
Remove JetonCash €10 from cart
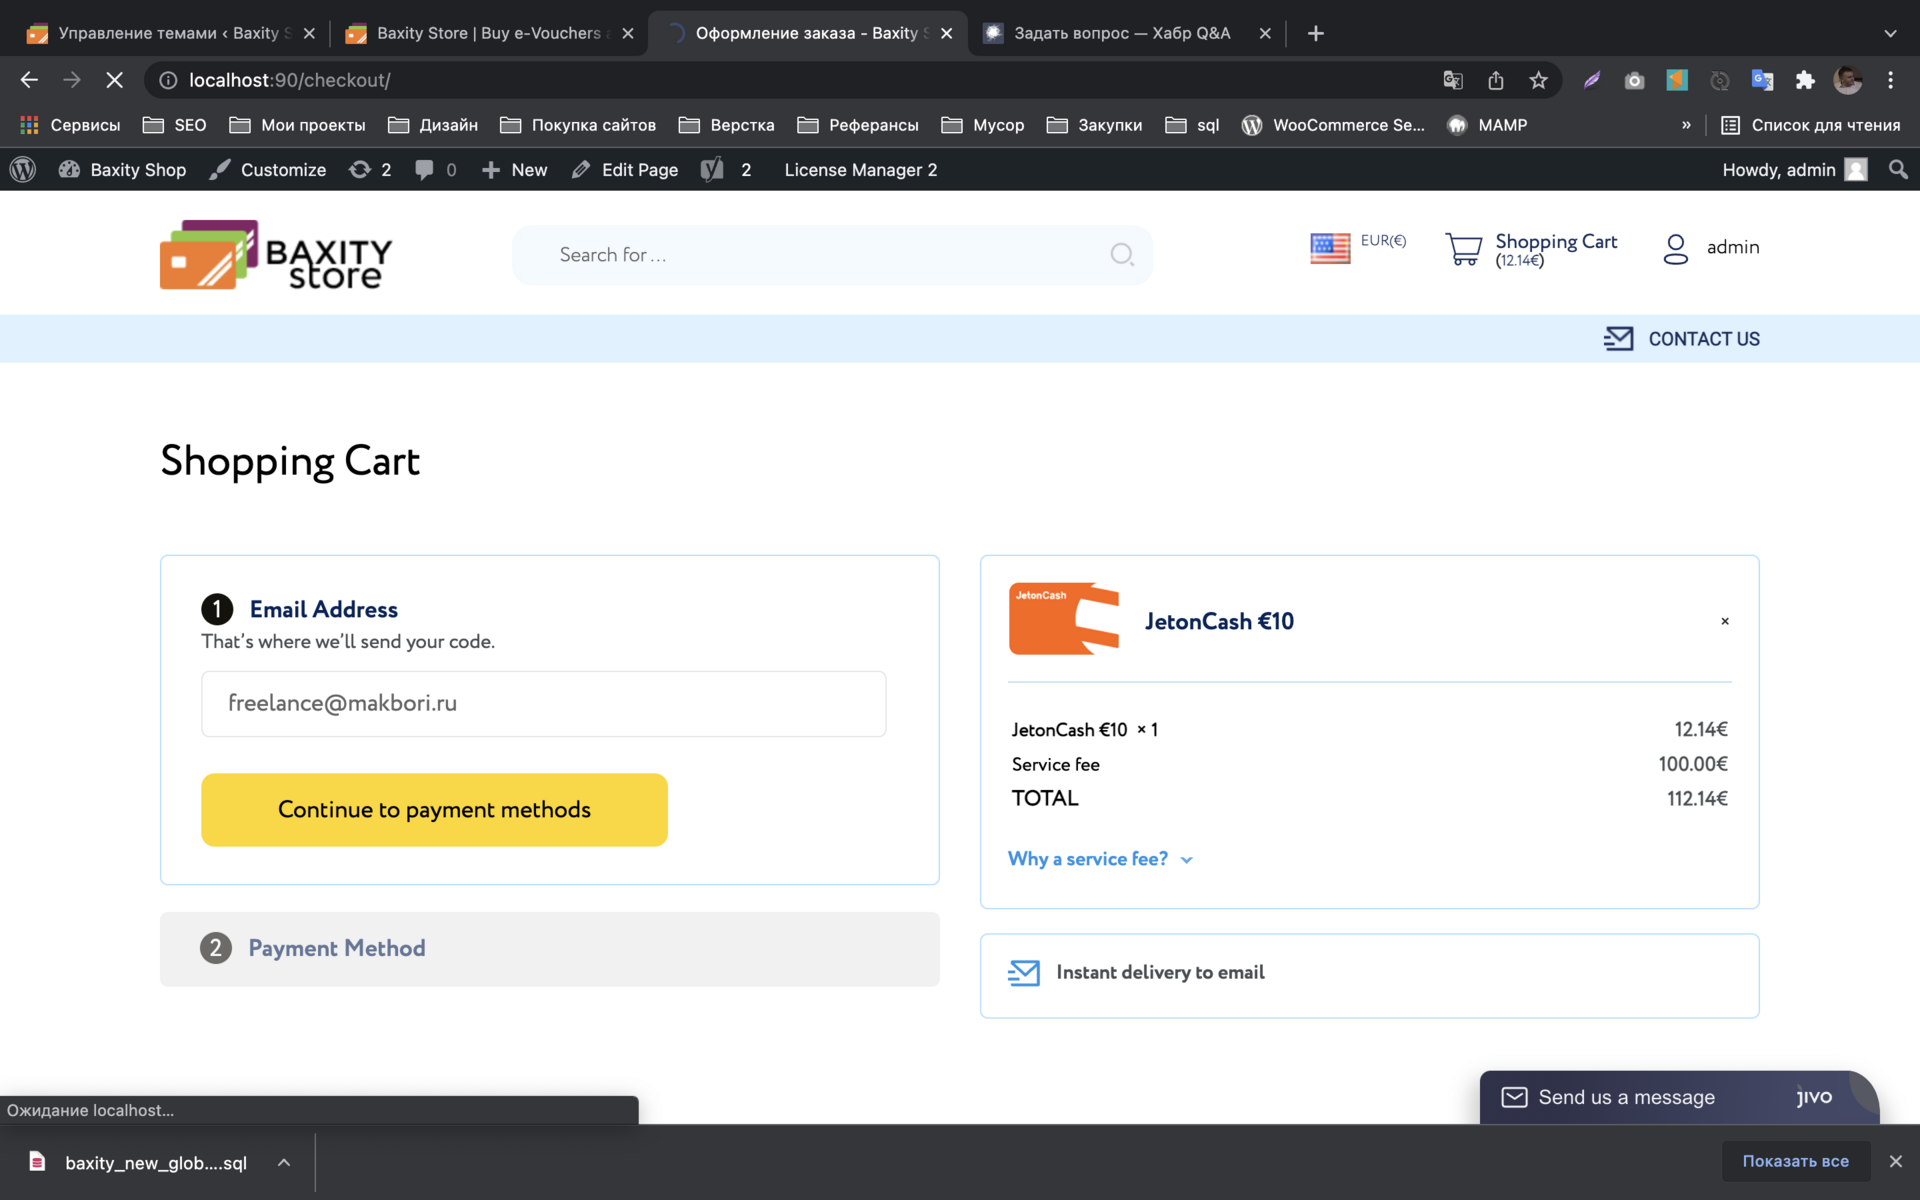(1725, 621)
